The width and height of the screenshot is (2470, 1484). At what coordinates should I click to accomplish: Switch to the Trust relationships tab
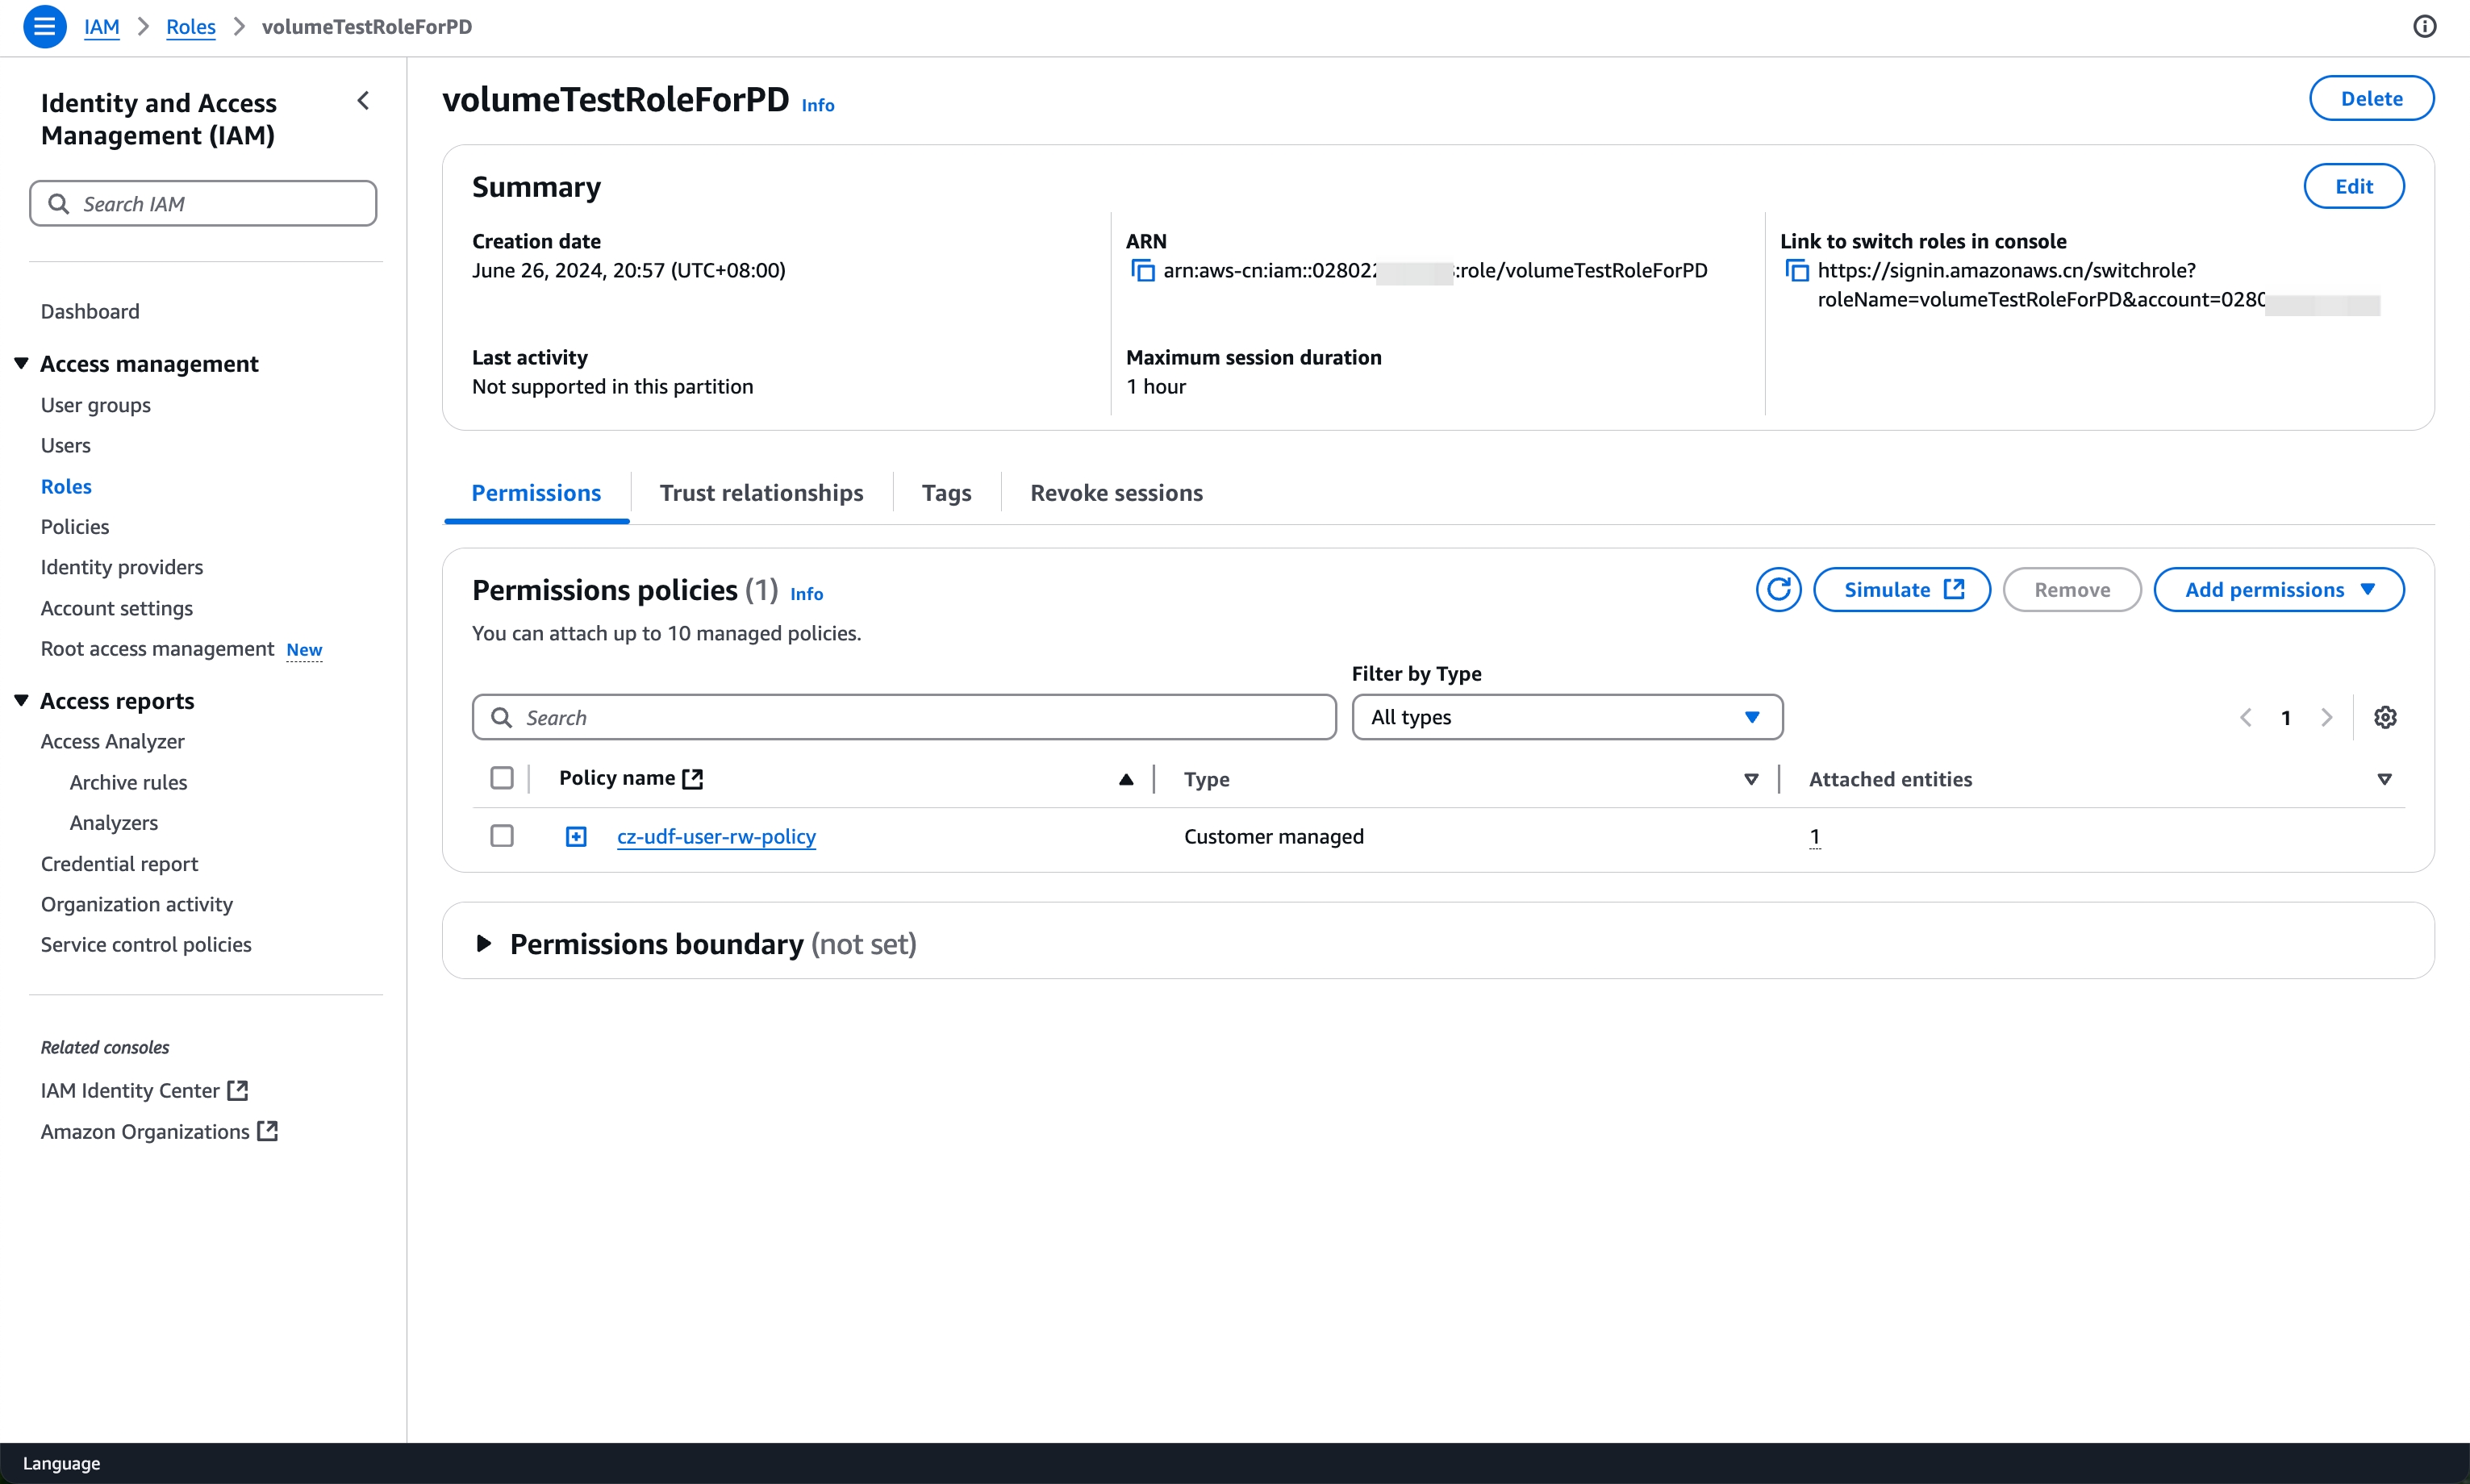761,493
